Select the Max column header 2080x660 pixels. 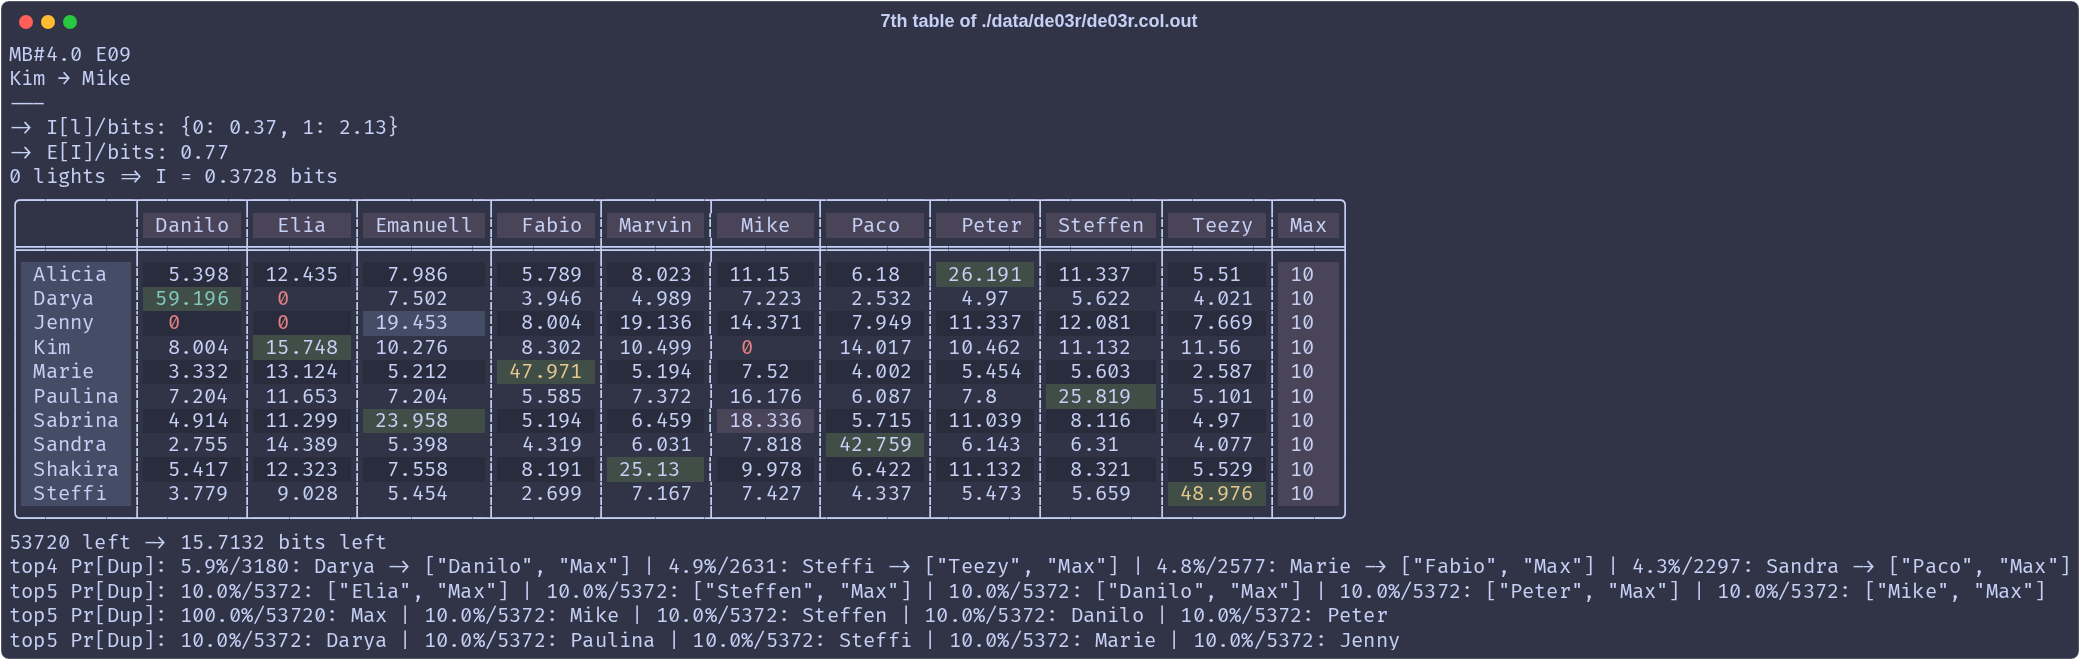(x=1308, y=226)
